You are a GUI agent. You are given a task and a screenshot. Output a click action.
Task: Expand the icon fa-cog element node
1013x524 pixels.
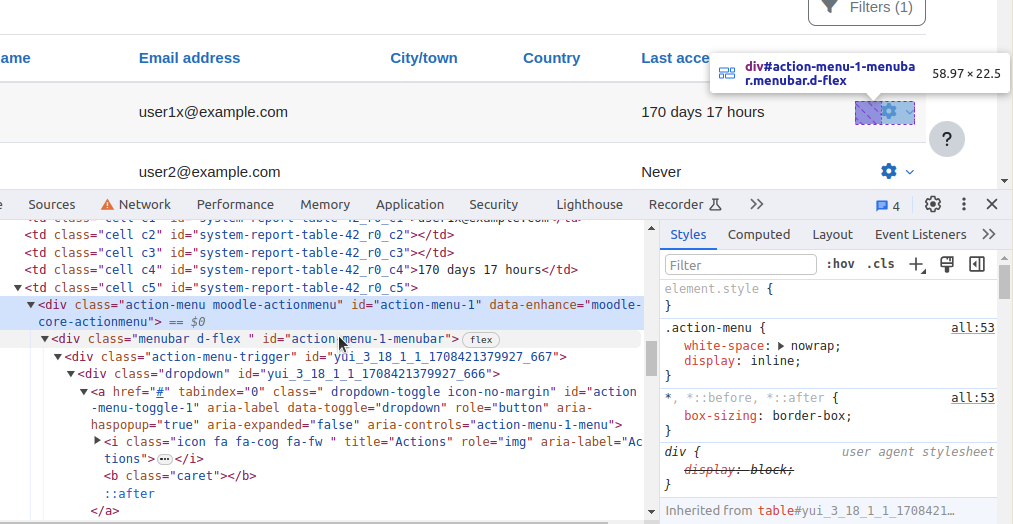[98, 441]
